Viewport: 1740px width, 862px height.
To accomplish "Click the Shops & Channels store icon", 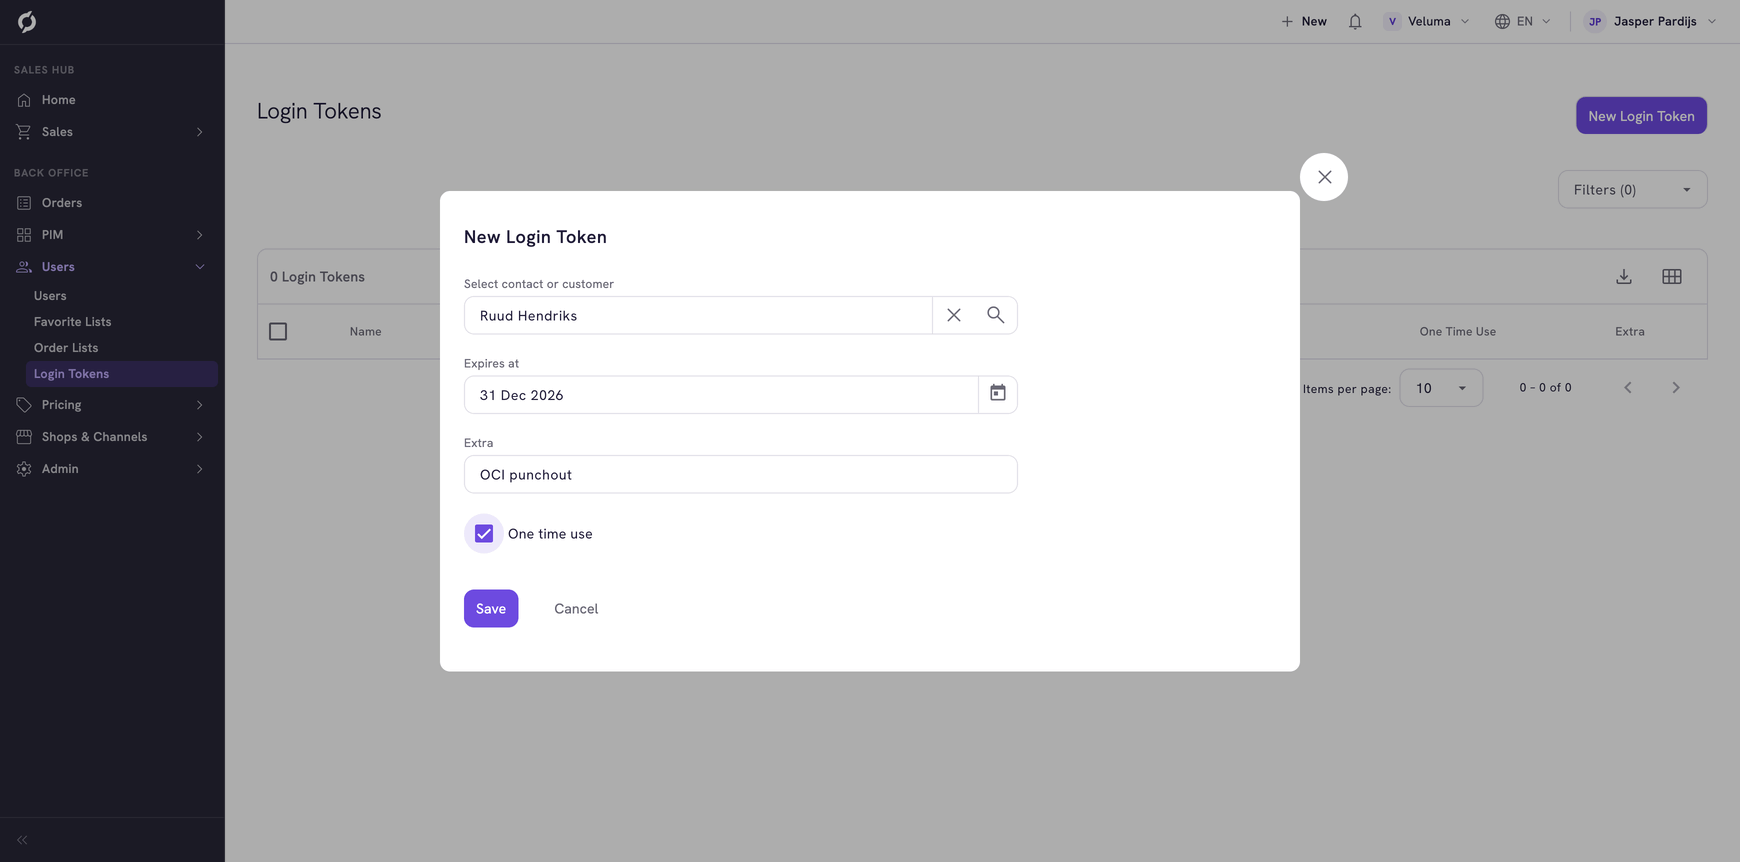I will pos(24,437).
